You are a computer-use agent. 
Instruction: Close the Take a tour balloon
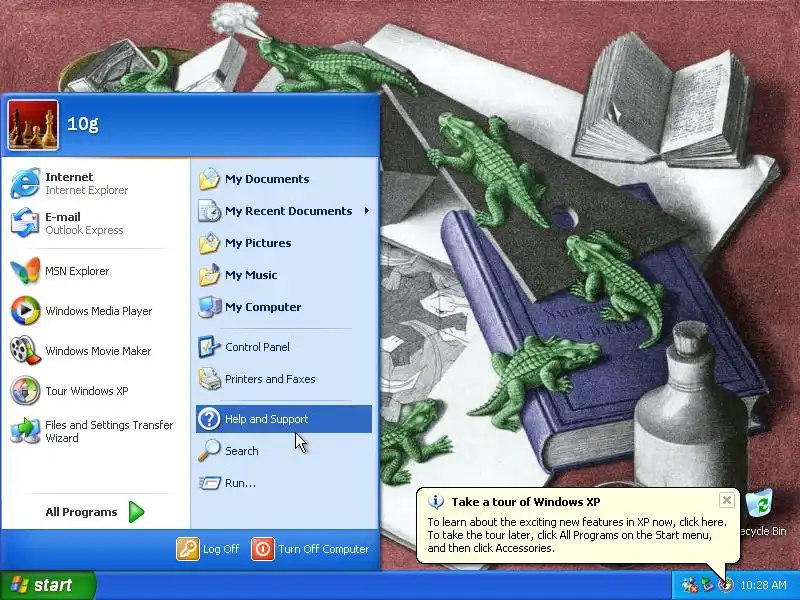(x=727, y=500)
